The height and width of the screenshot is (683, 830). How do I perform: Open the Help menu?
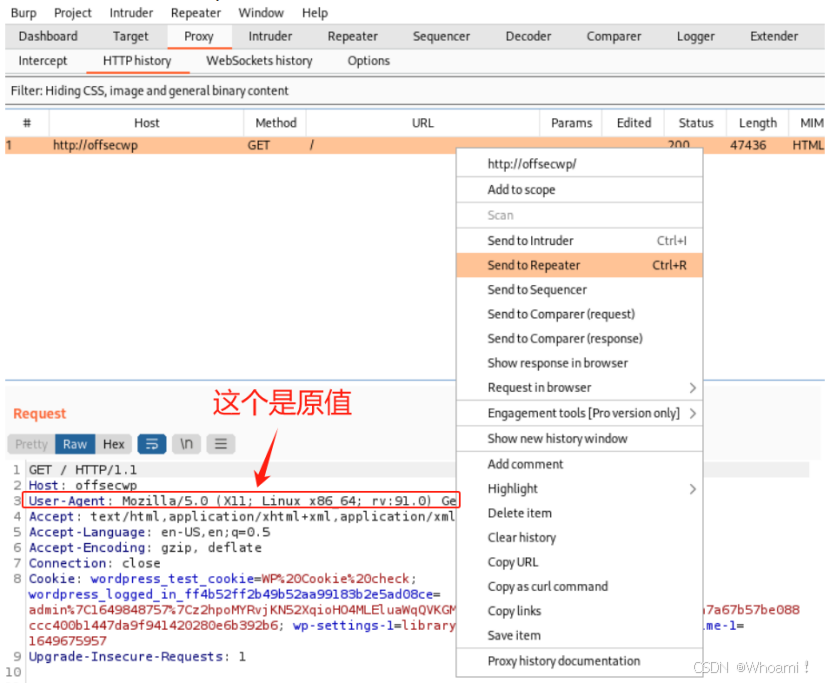click(315, 13)
